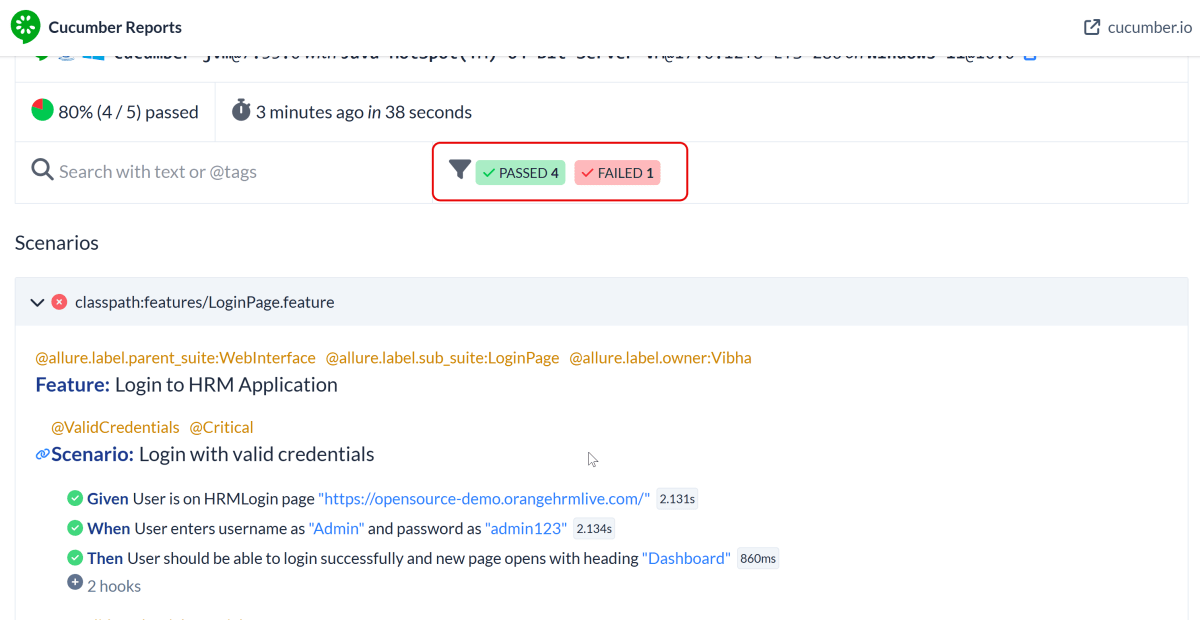Click the 2.131s duration badge
Screen dimensions: 1200x620
tap(677, 499)
